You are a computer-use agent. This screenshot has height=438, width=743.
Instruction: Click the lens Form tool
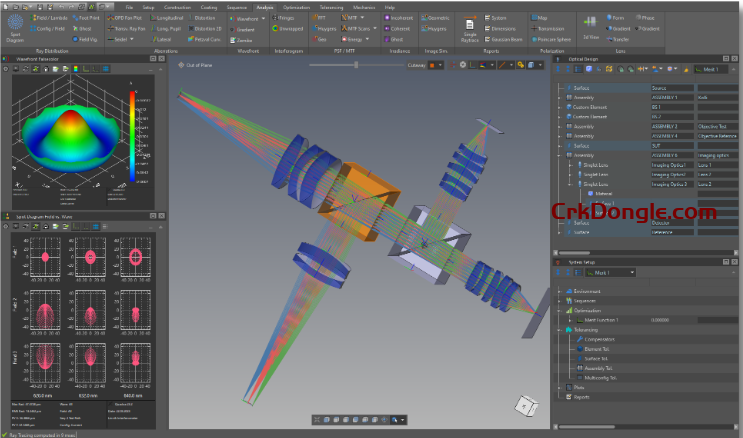coord(615,18)
